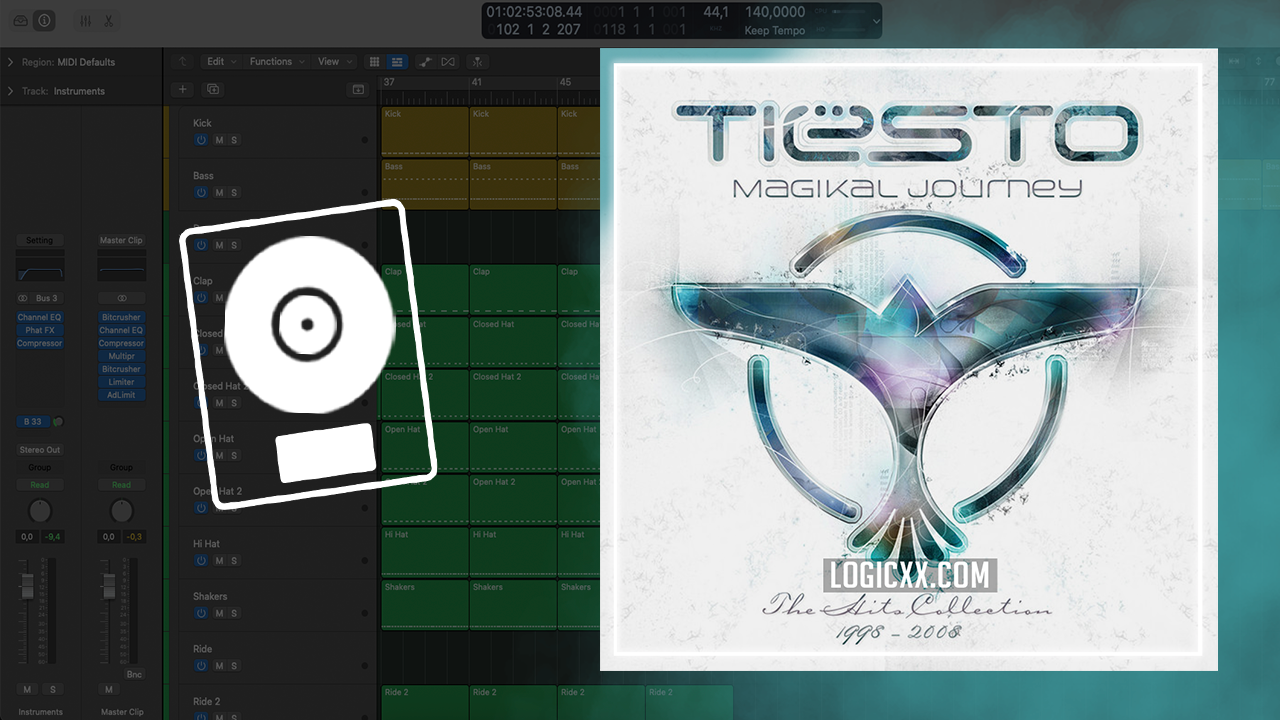Click the duplicate track icon

(212, 89)
